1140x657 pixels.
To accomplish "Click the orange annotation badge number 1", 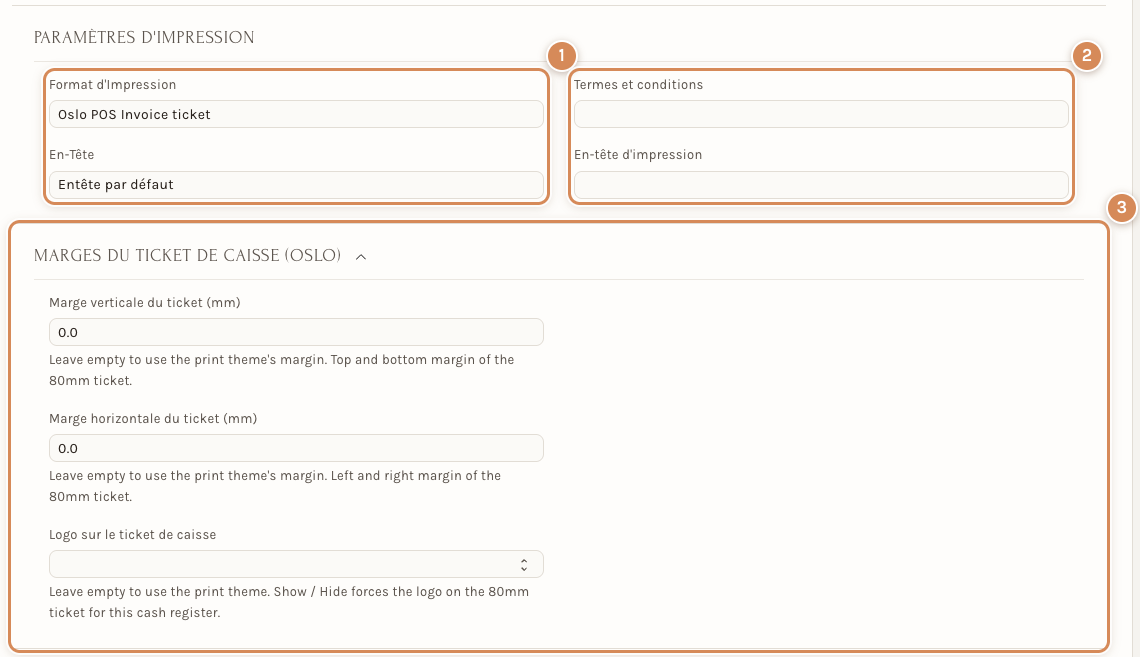I will coord(561,56).
